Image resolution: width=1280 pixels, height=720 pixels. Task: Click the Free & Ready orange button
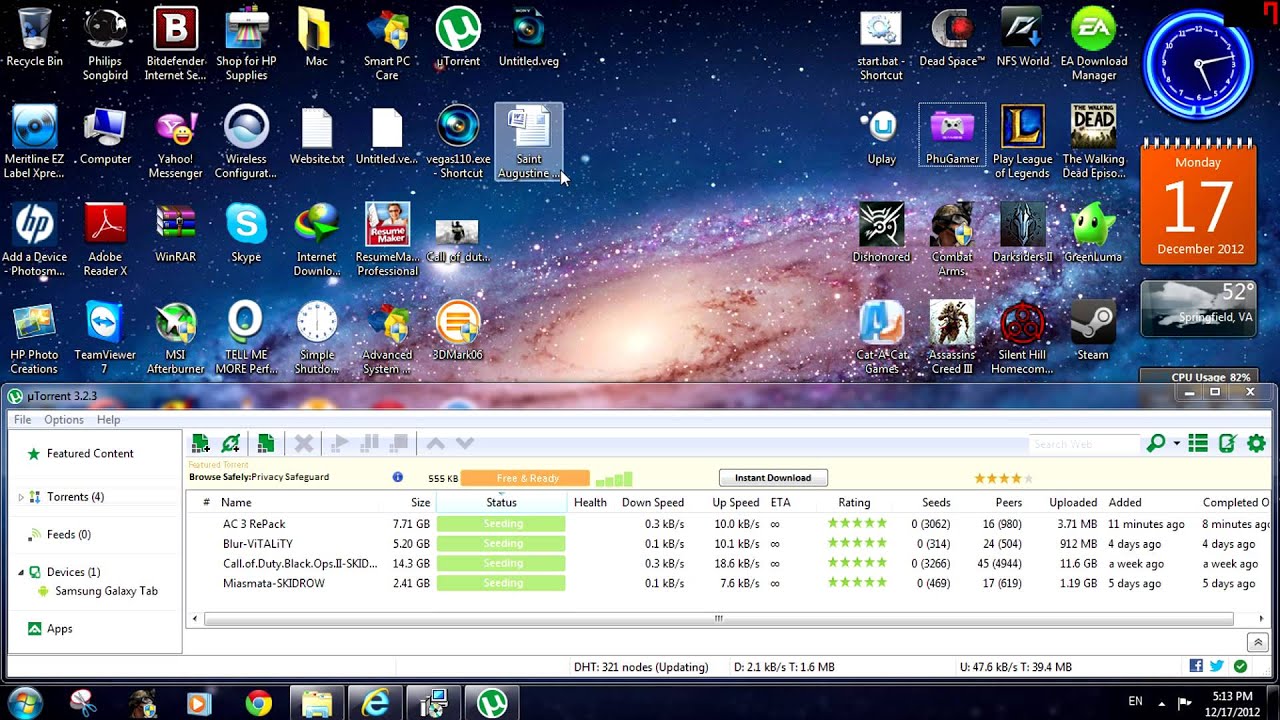click(x=525, y=478)
